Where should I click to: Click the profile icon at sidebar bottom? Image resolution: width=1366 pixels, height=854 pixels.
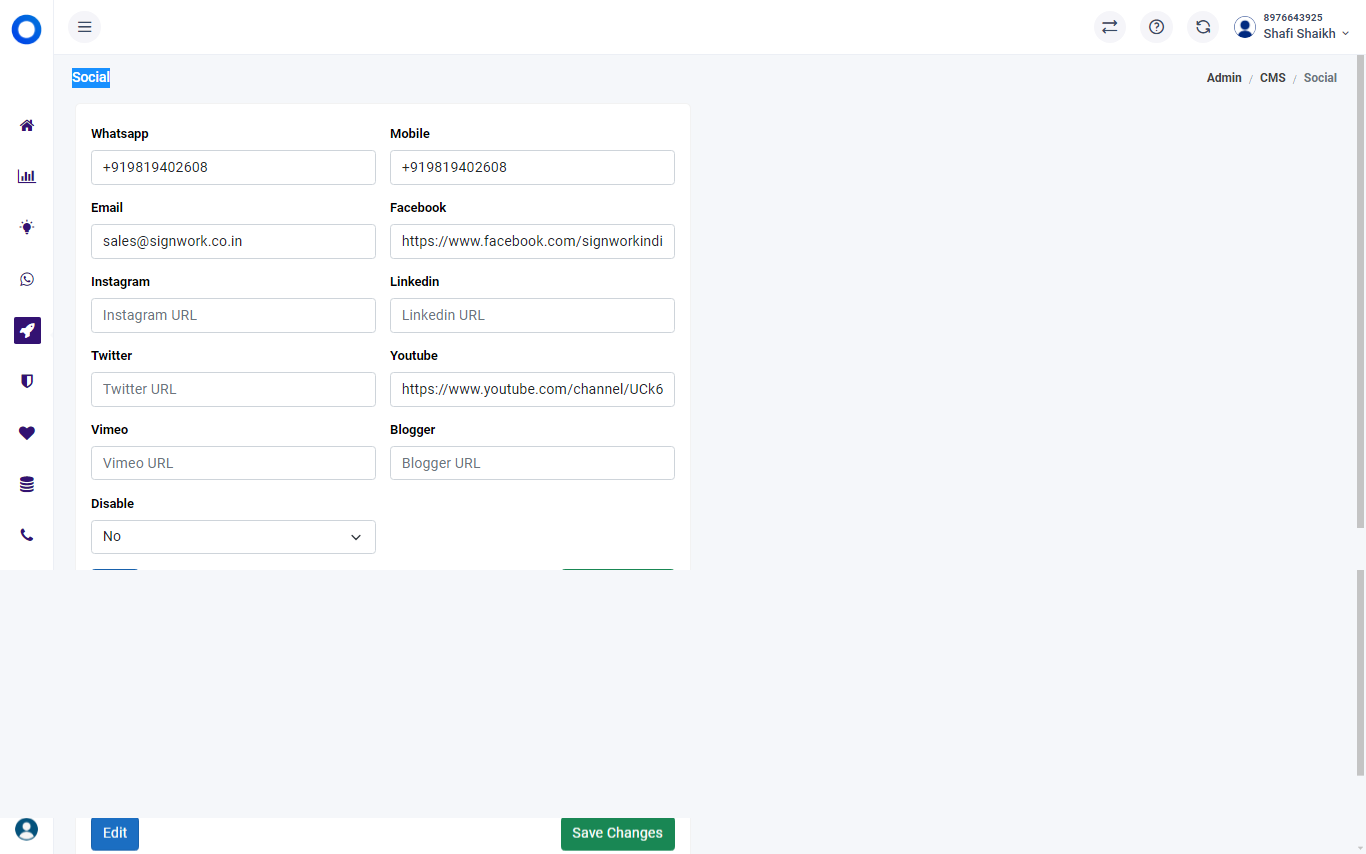tap(27, 829)
